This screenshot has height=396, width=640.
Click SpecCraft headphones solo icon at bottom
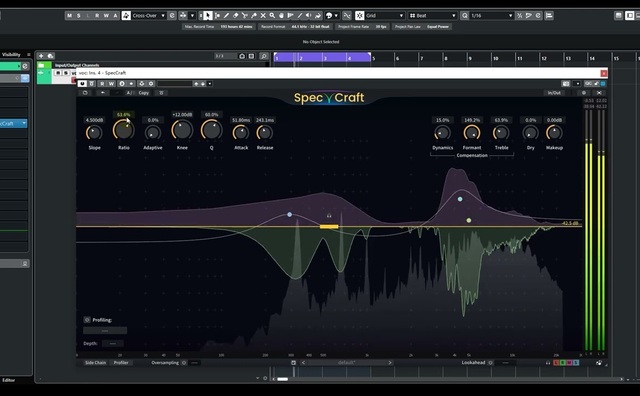[548, 363]
